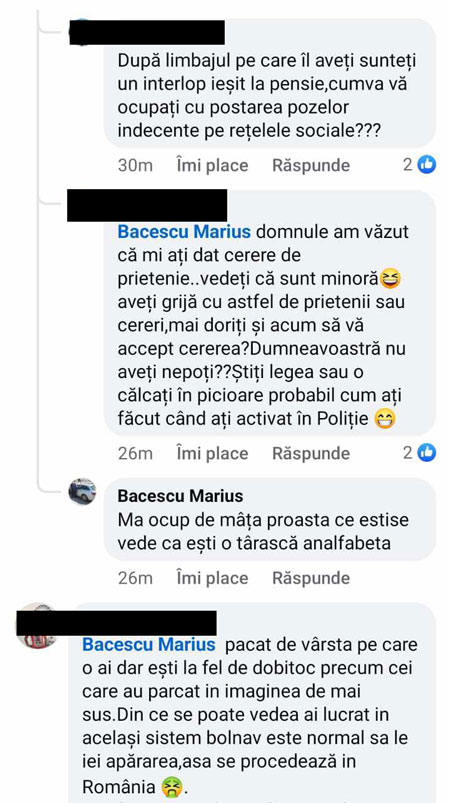The height and width of the screenshot is (803, 450).
Task: Like the friend-request comment with Îmi place
Action: [212, 453]
